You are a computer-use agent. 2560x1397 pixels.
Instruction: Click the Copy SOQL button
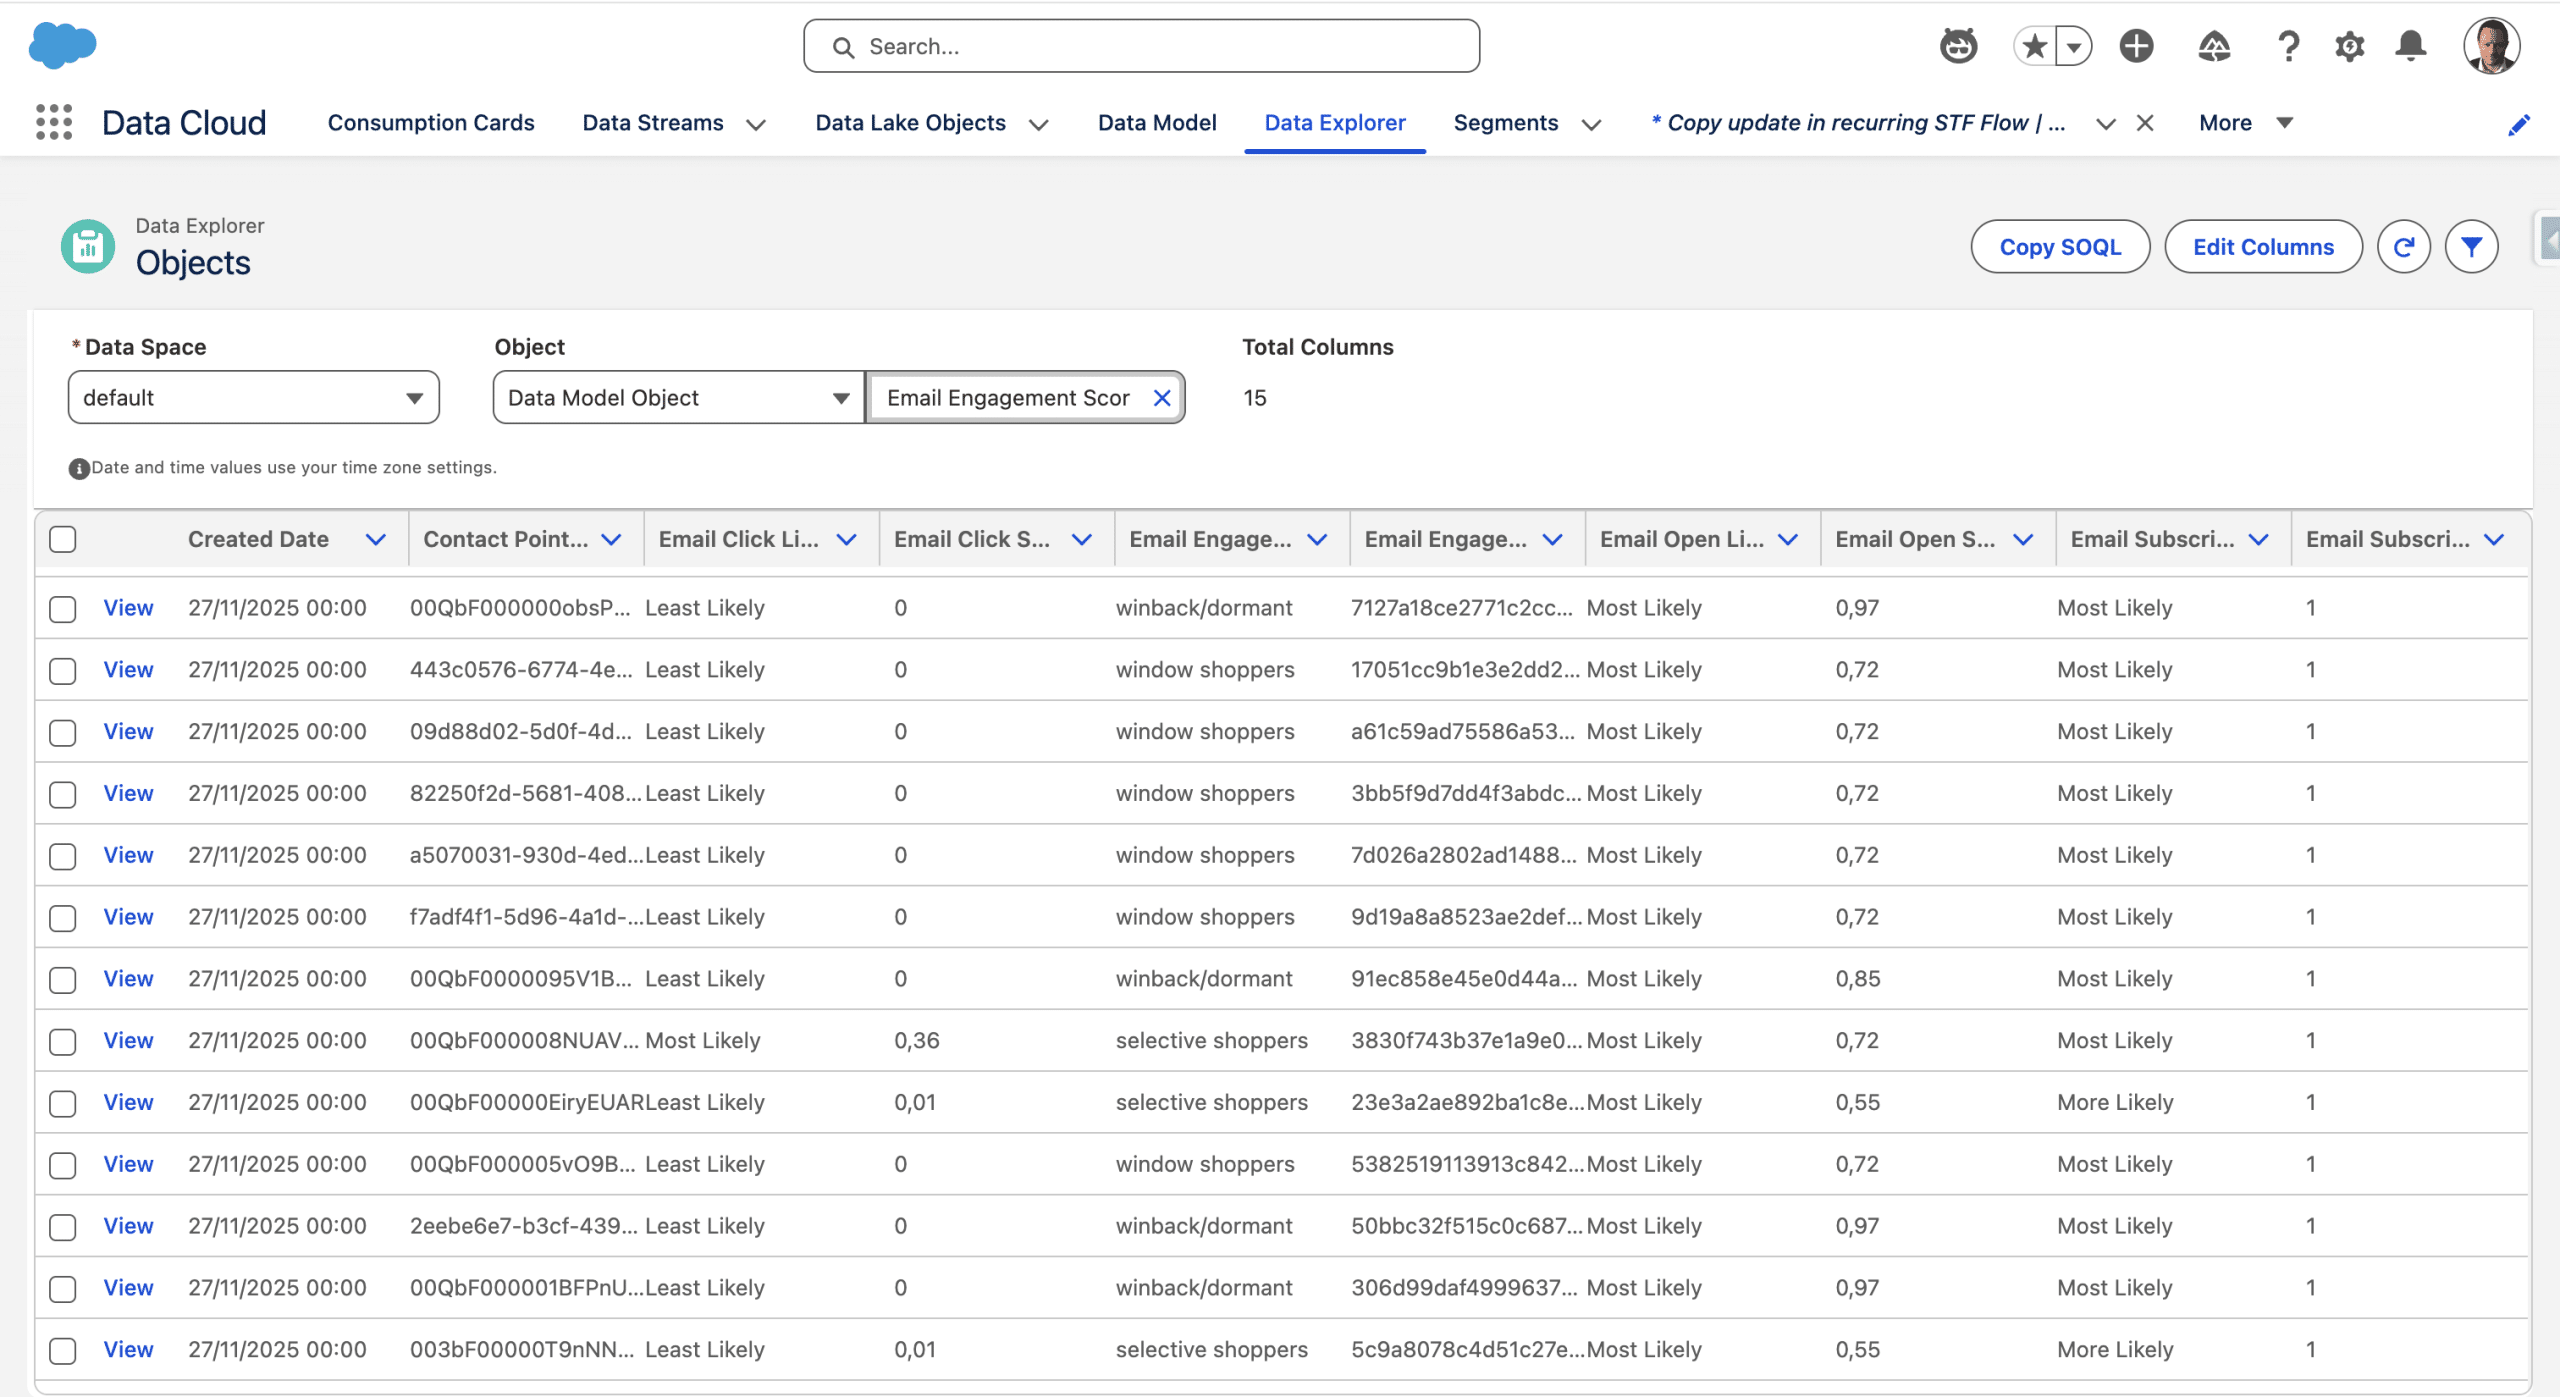coord(2060,247)
